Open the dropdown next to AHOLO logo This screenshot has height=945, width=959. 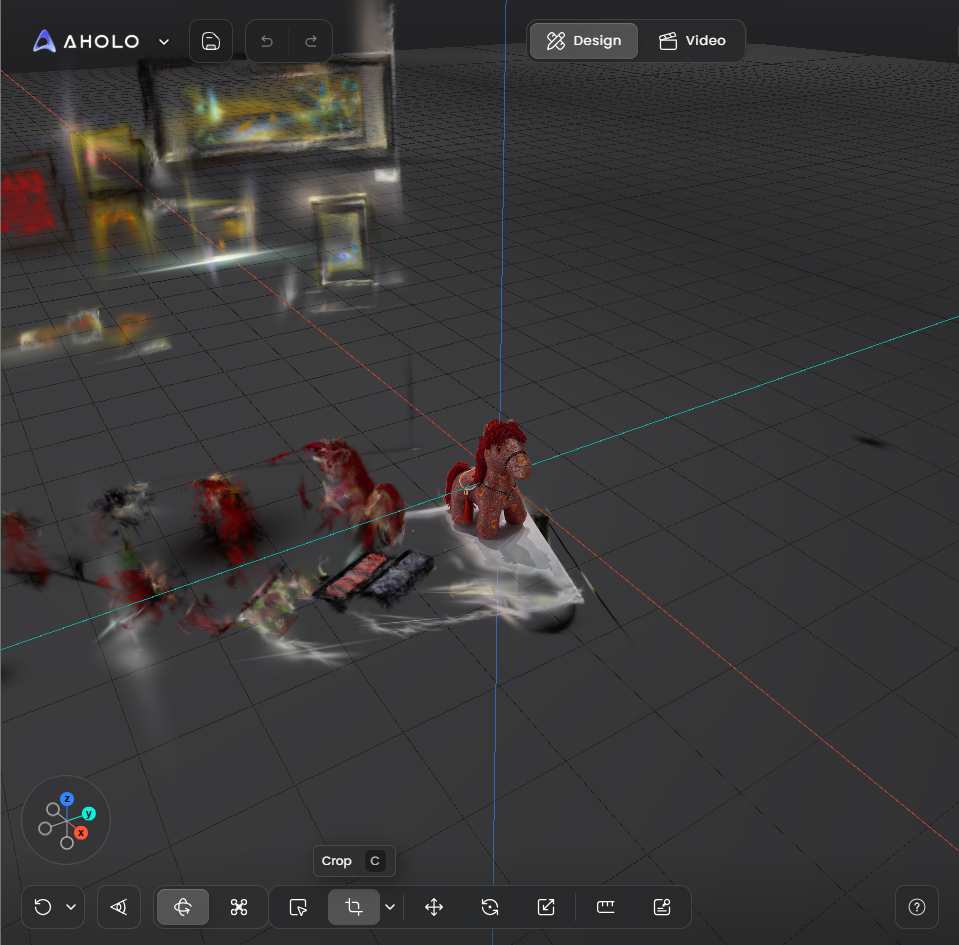164,42
